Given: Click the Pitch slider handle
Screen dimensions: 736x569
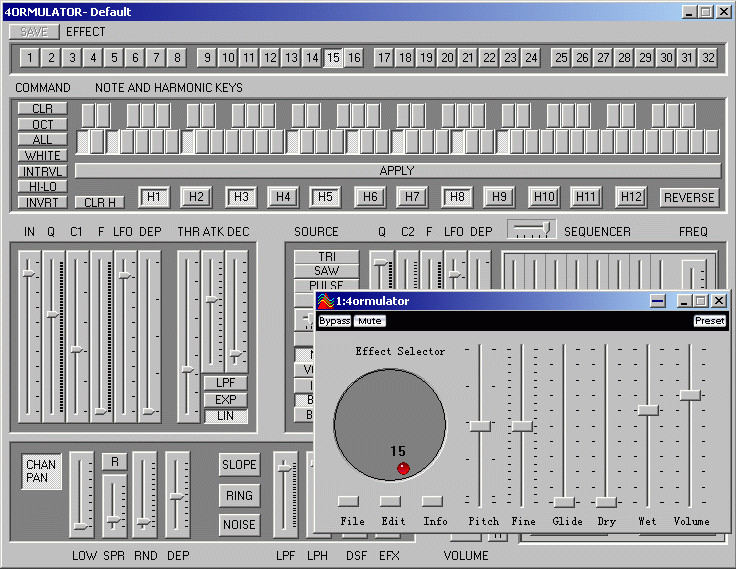Looking at the screenshot, I should (x=480, y=426).
